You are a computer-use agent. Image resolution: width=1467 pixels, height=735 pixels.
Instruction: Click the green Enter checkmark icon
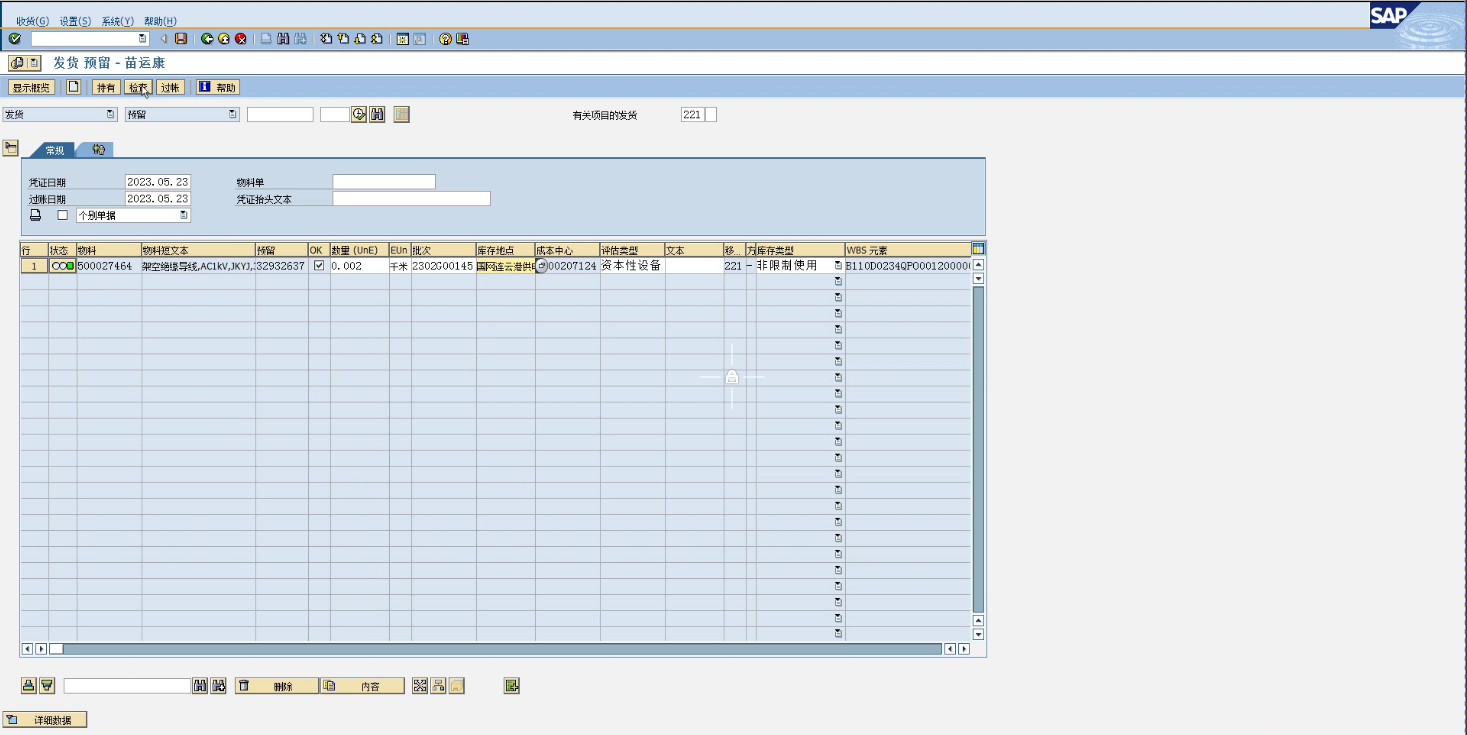[14, 39]
